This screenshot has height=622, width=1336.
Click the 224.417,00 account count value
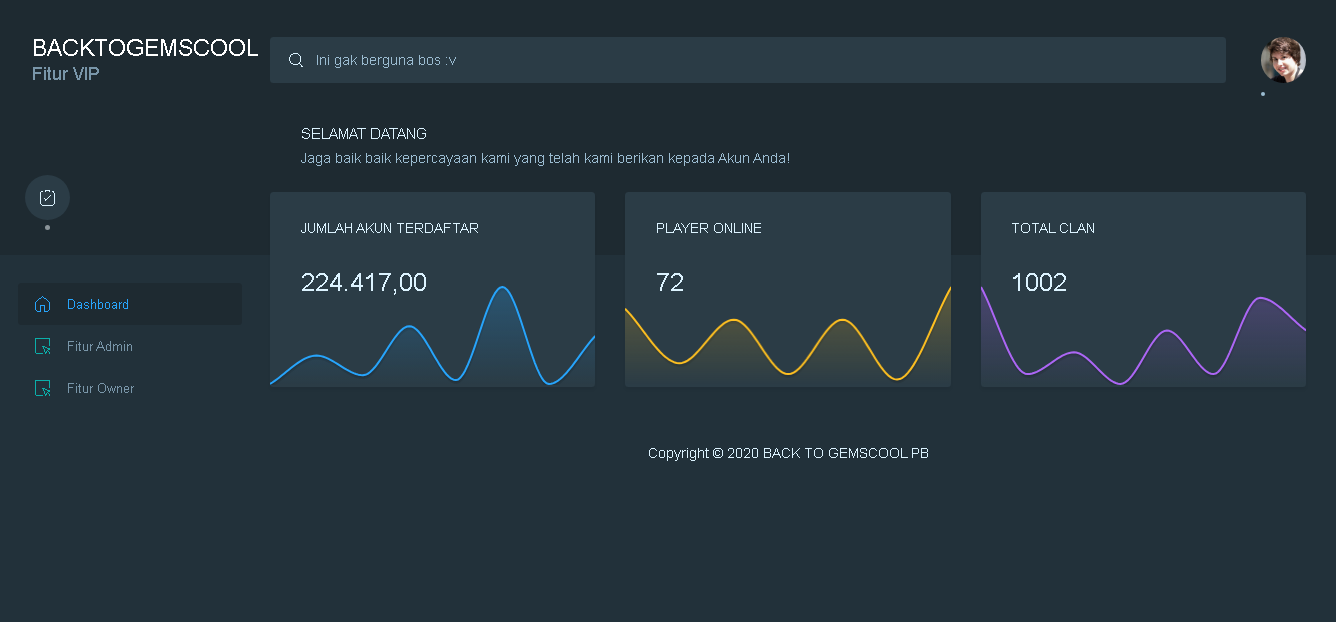363,283
